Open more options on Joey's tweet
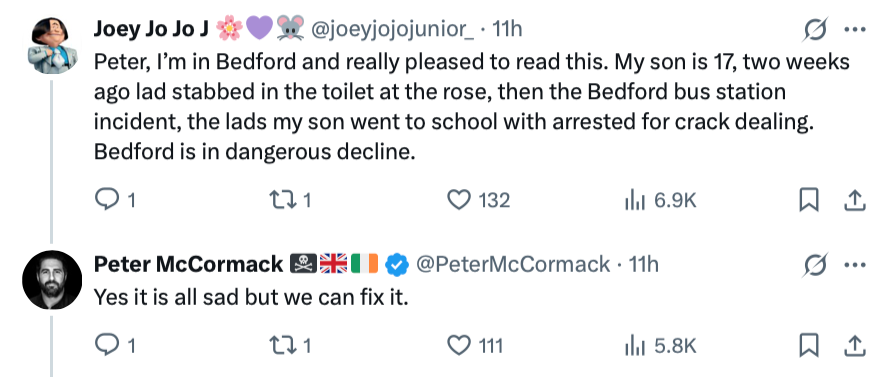Image resolution: width=887 pixels, height=377 pixels. coord(855,30)
